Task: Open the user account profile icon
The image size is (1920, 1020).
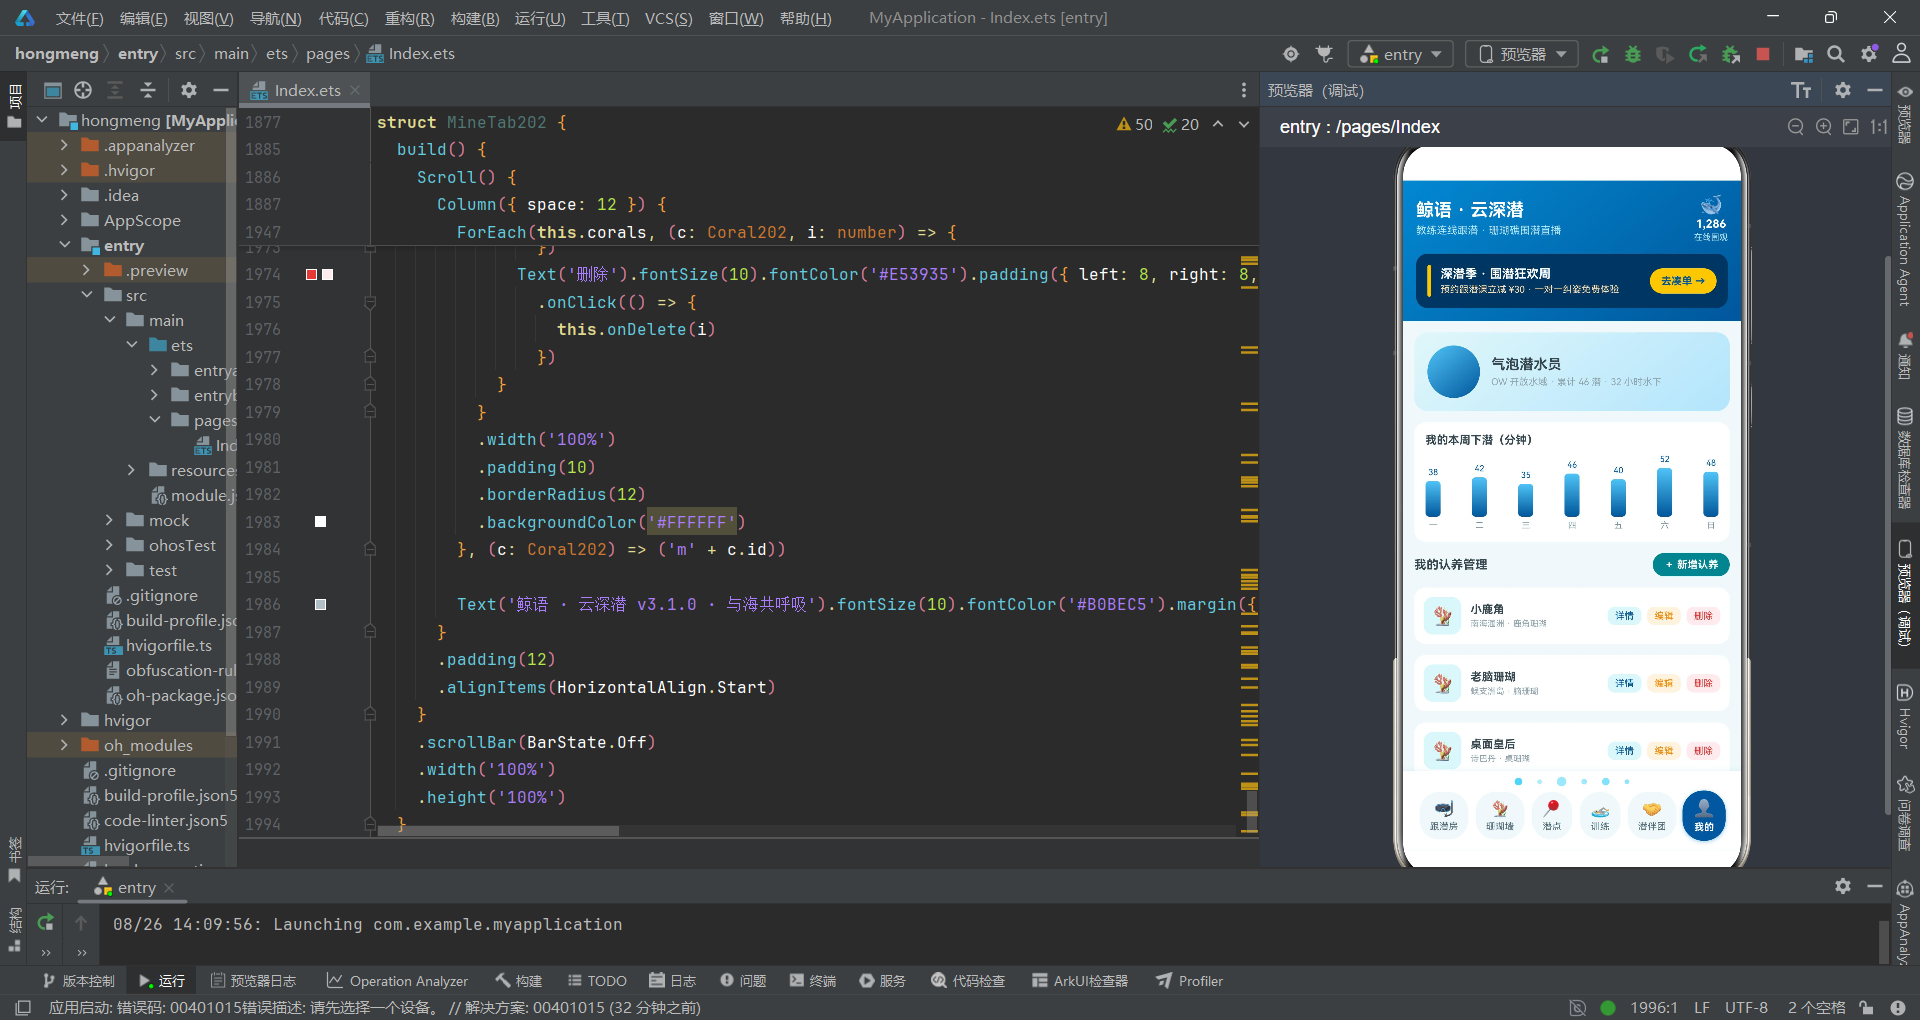Action: pos(1901,55)
